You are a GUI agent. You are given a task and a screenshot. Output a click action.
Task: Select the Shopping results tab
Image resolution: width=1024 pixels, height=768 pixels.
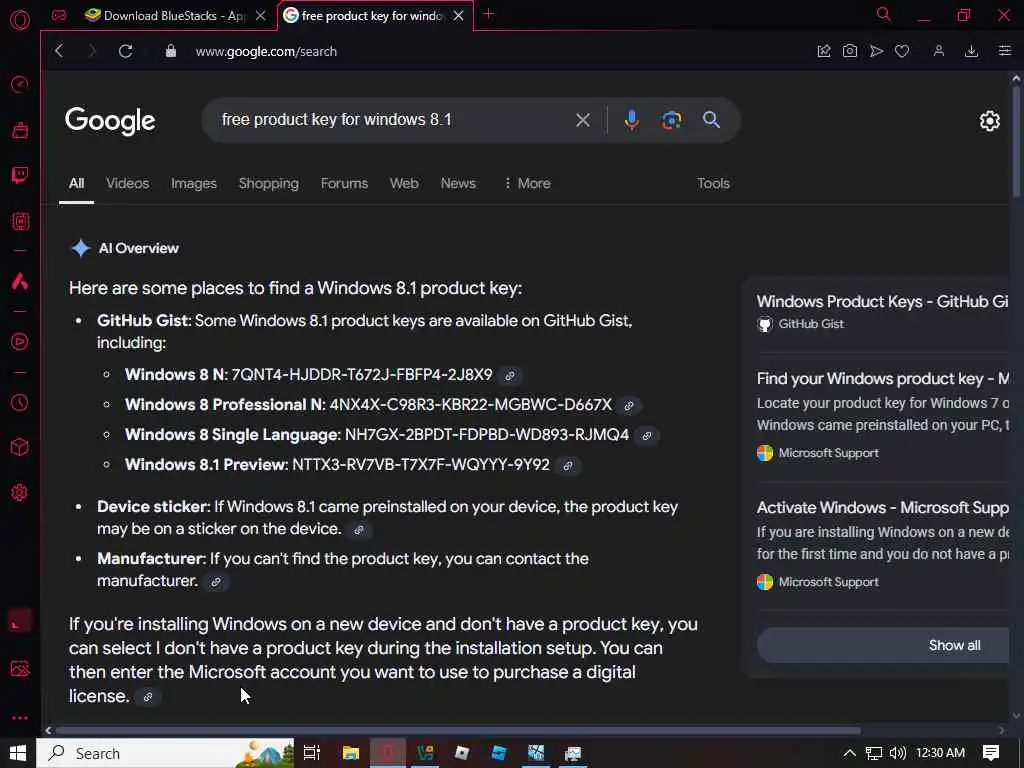[x=268, y=184]
